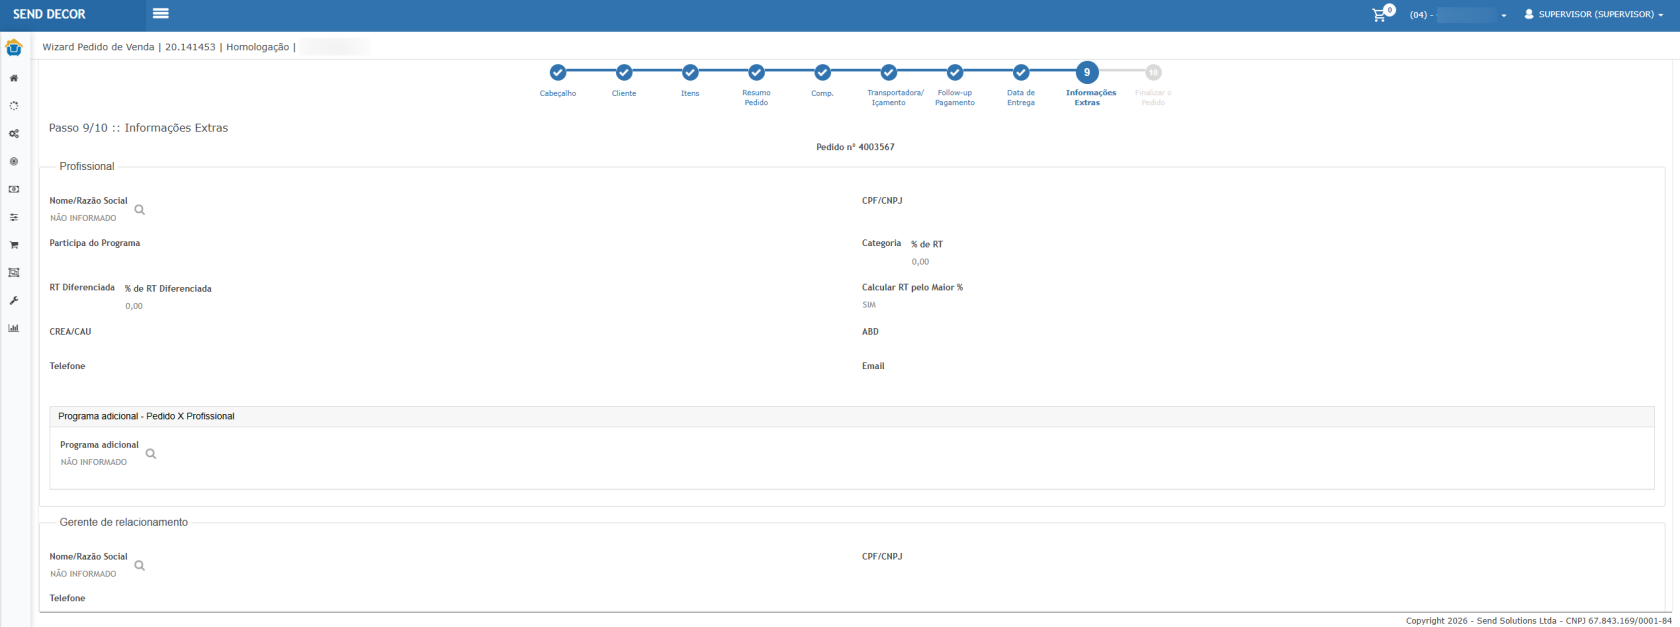Open the cart icon in left sidebar
This screenshot has height=627, width=1680.
click(14, 245)
